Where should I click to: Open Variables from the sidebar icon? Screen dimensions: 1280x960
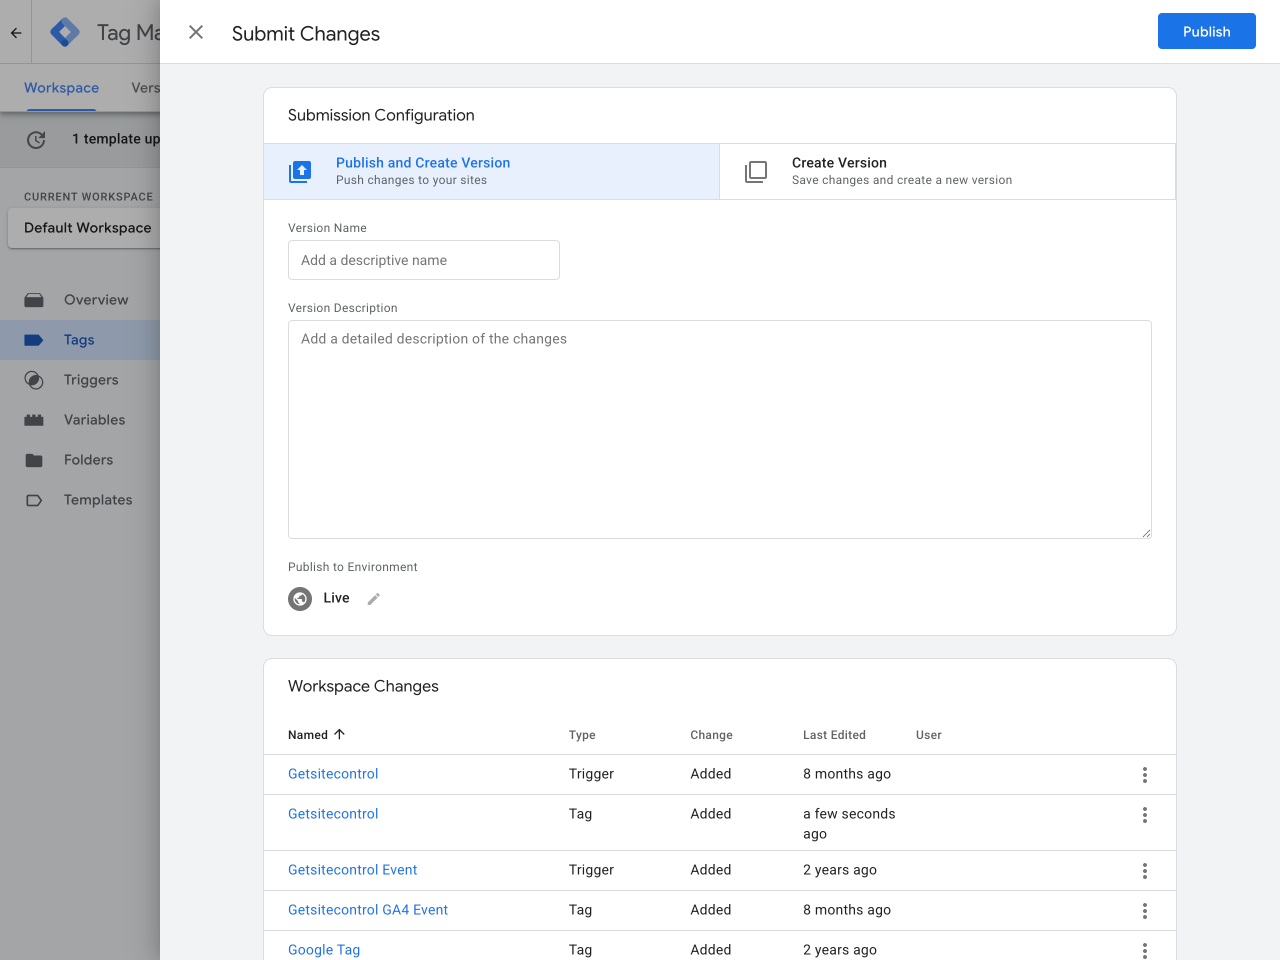(x=34, y=420)
